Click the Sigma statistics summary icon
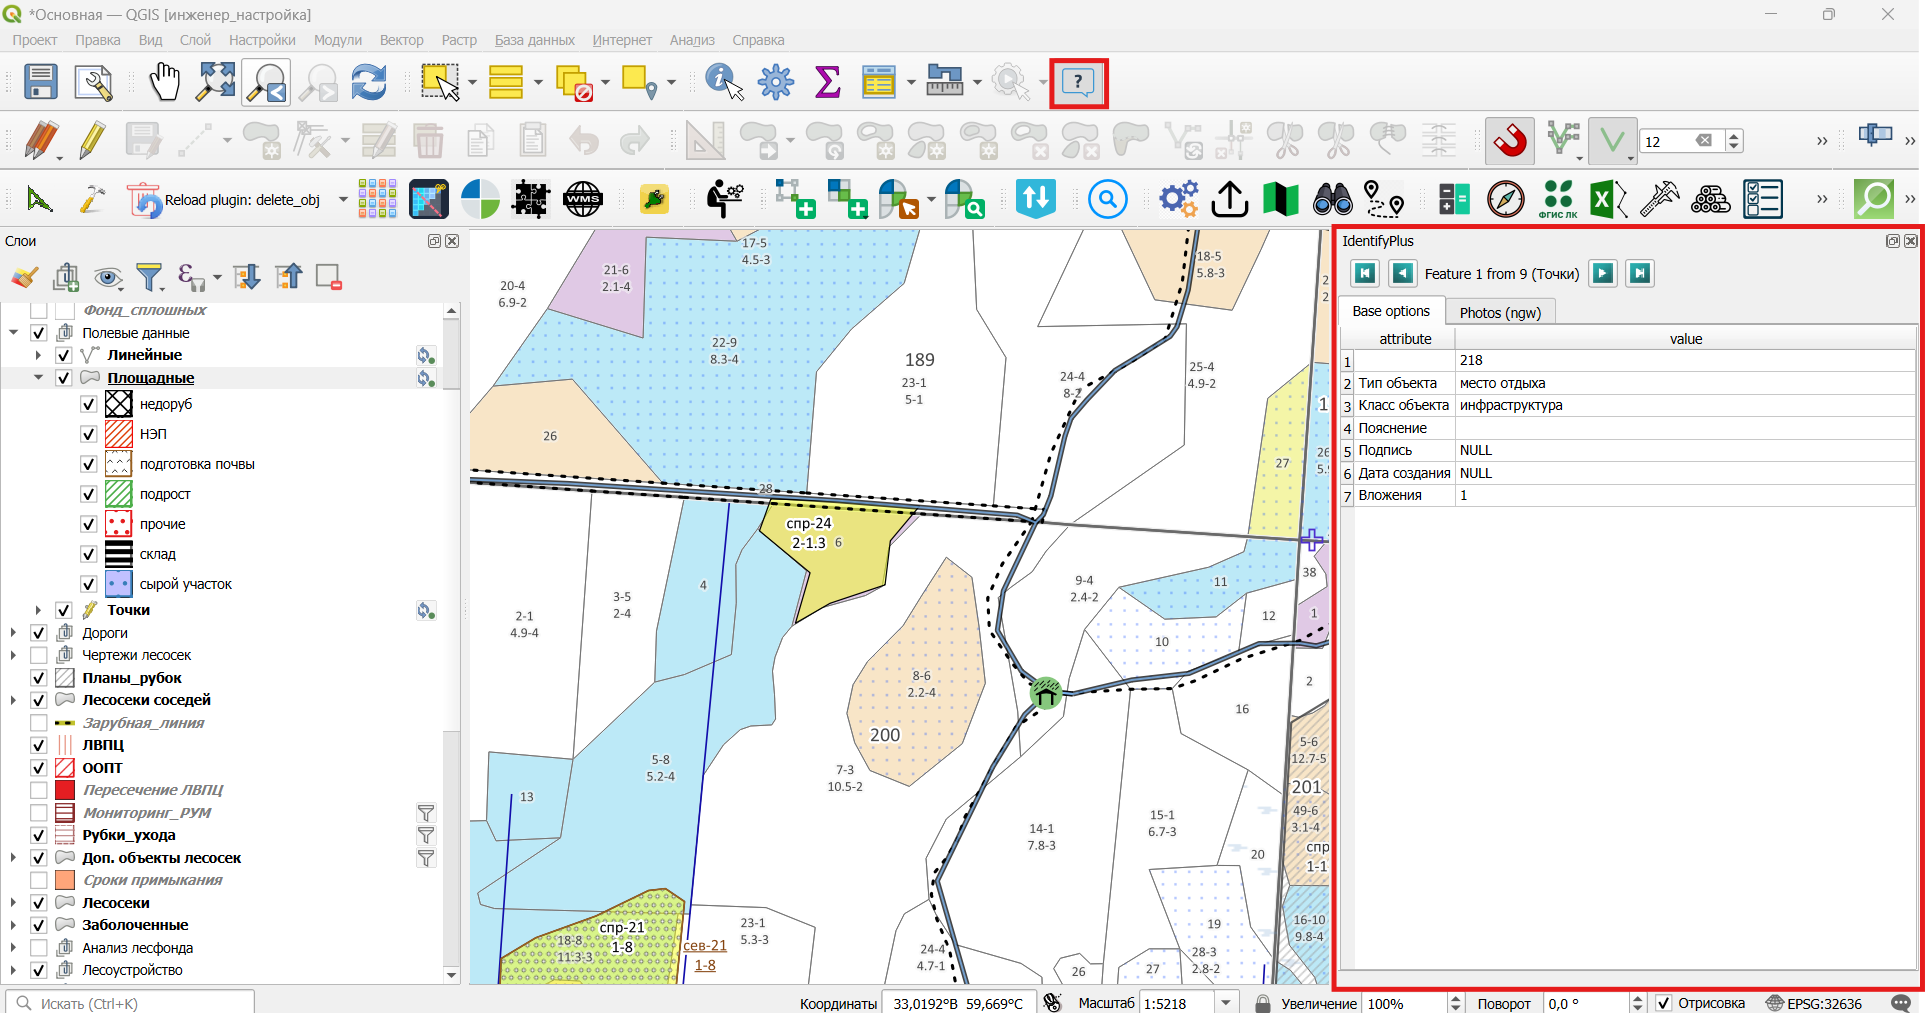This screenshot has width=1925, height=1013. 828,82
